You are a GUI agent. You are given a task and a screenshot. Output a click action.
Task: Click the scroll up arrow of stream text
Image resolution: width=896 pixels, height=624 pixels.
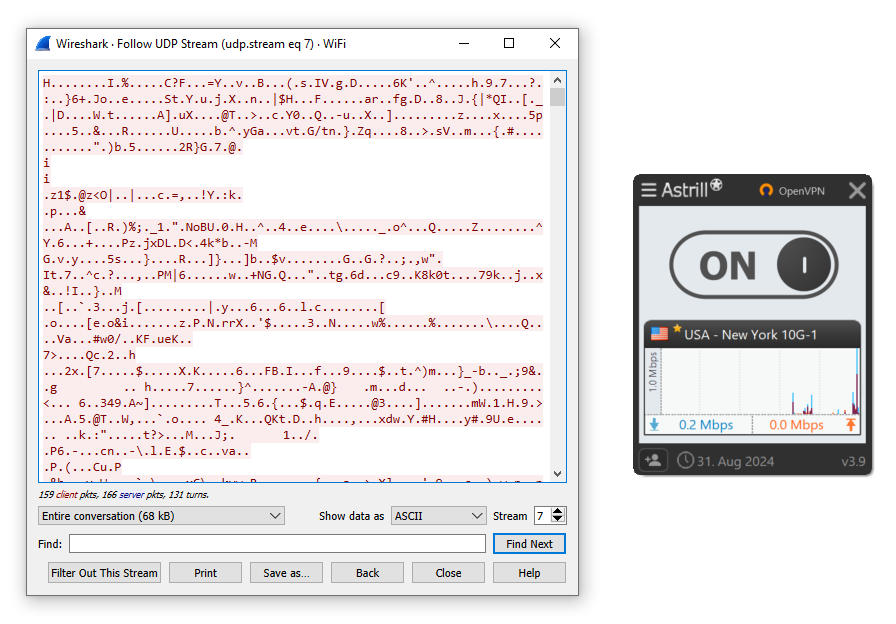coord(558,79)
